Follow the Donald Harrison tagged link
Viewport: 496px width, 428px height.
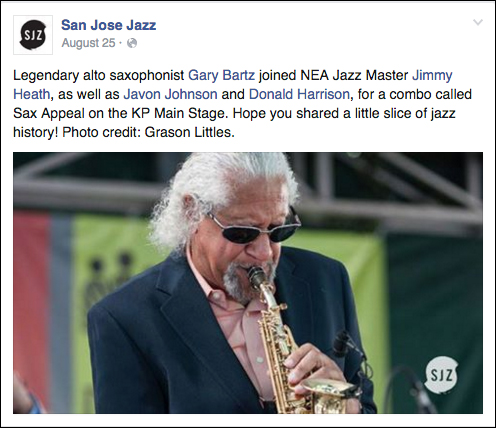tap(299, 94)
